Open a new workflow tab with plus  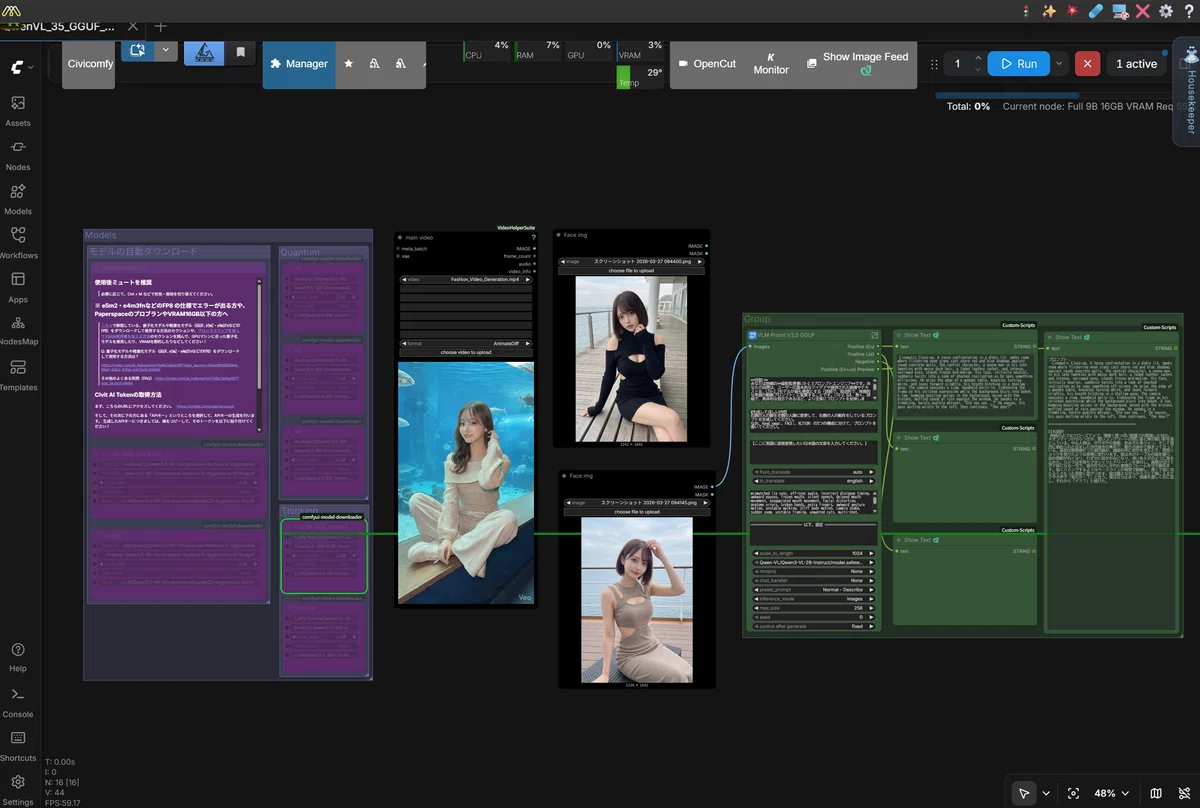click(x=160, y=26)
